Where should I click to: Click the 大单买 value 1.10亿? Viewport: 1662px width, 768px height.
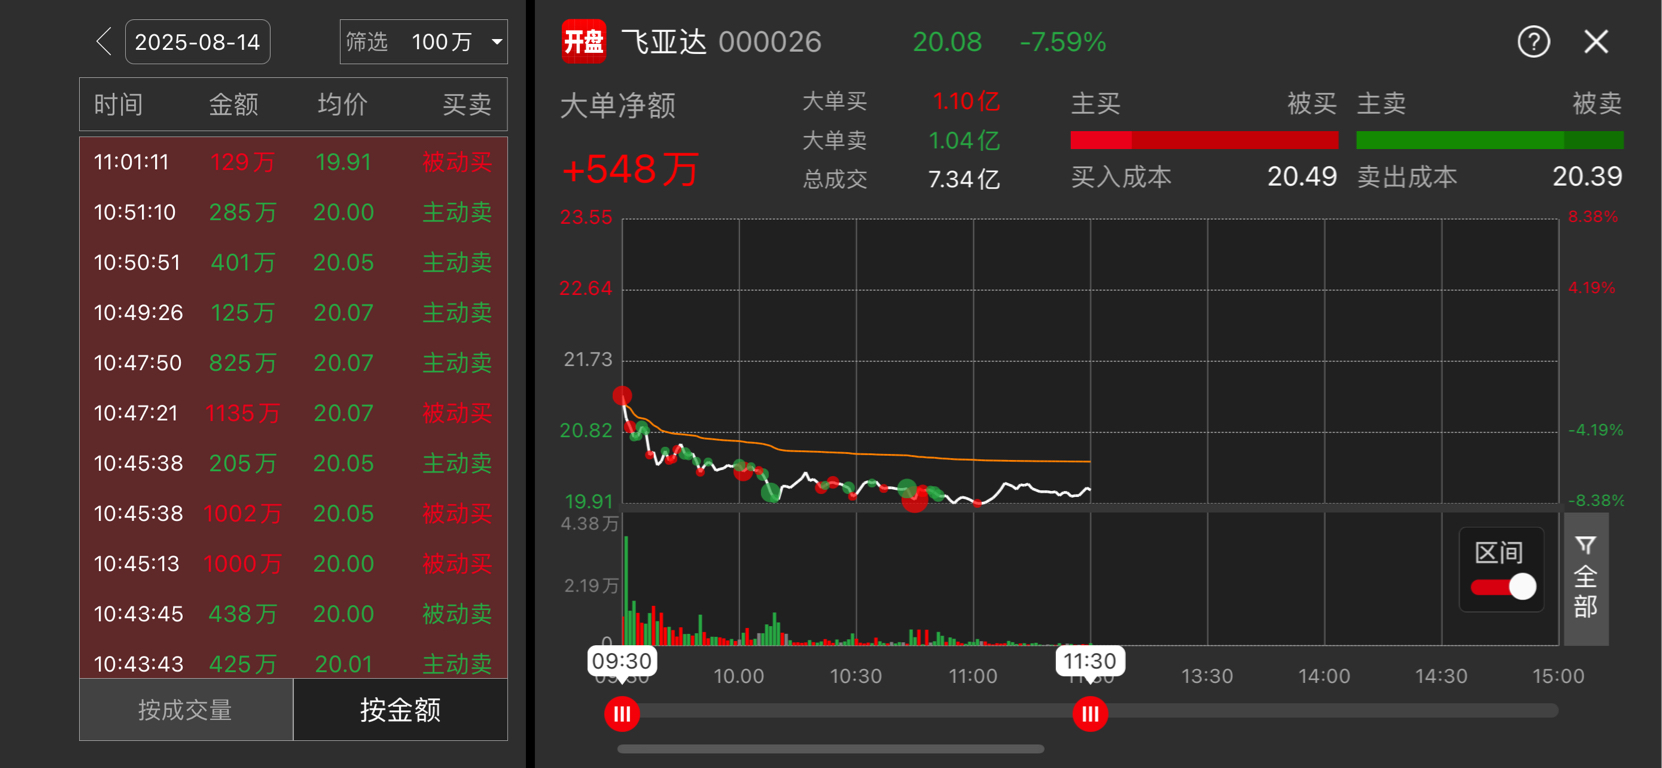966,101
